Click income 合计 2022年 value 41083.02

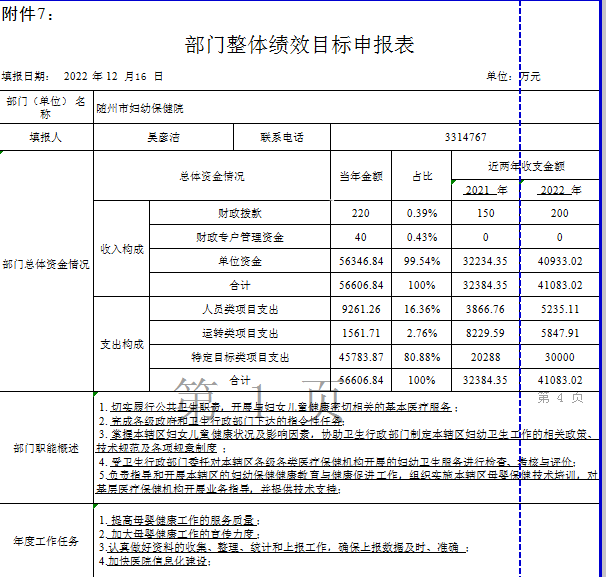(x=560, y=285)
